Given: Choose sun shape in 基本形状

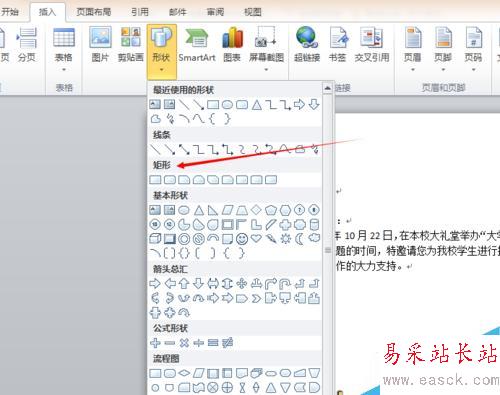Looking at the screenshot, I should coord(285,239).
